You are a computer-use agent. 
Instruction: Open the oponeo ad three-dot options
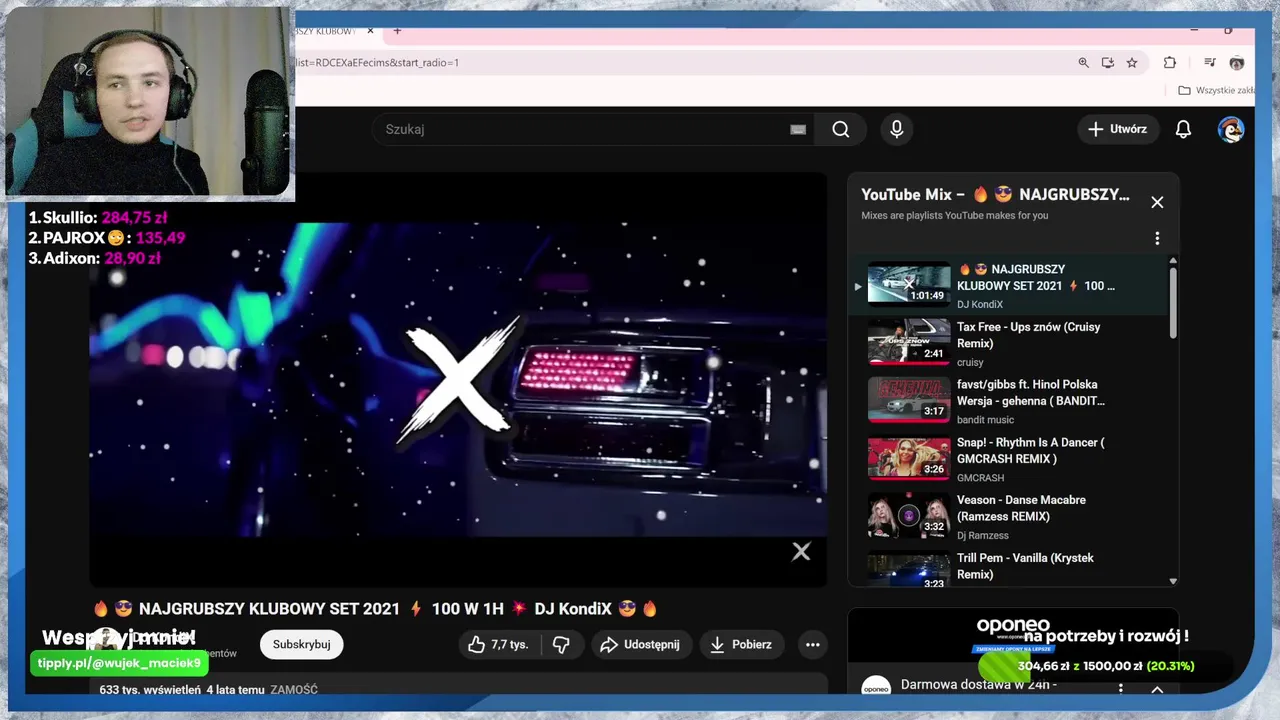click(1121, 688)
